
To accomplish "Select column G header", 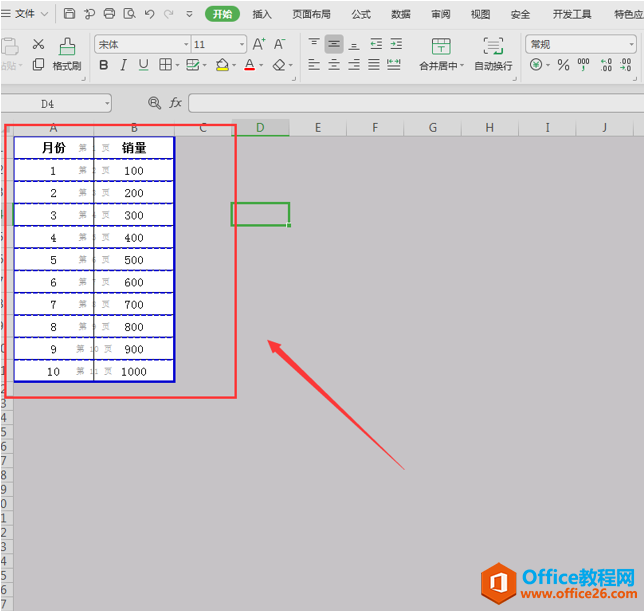I will (x=432, y=128).
